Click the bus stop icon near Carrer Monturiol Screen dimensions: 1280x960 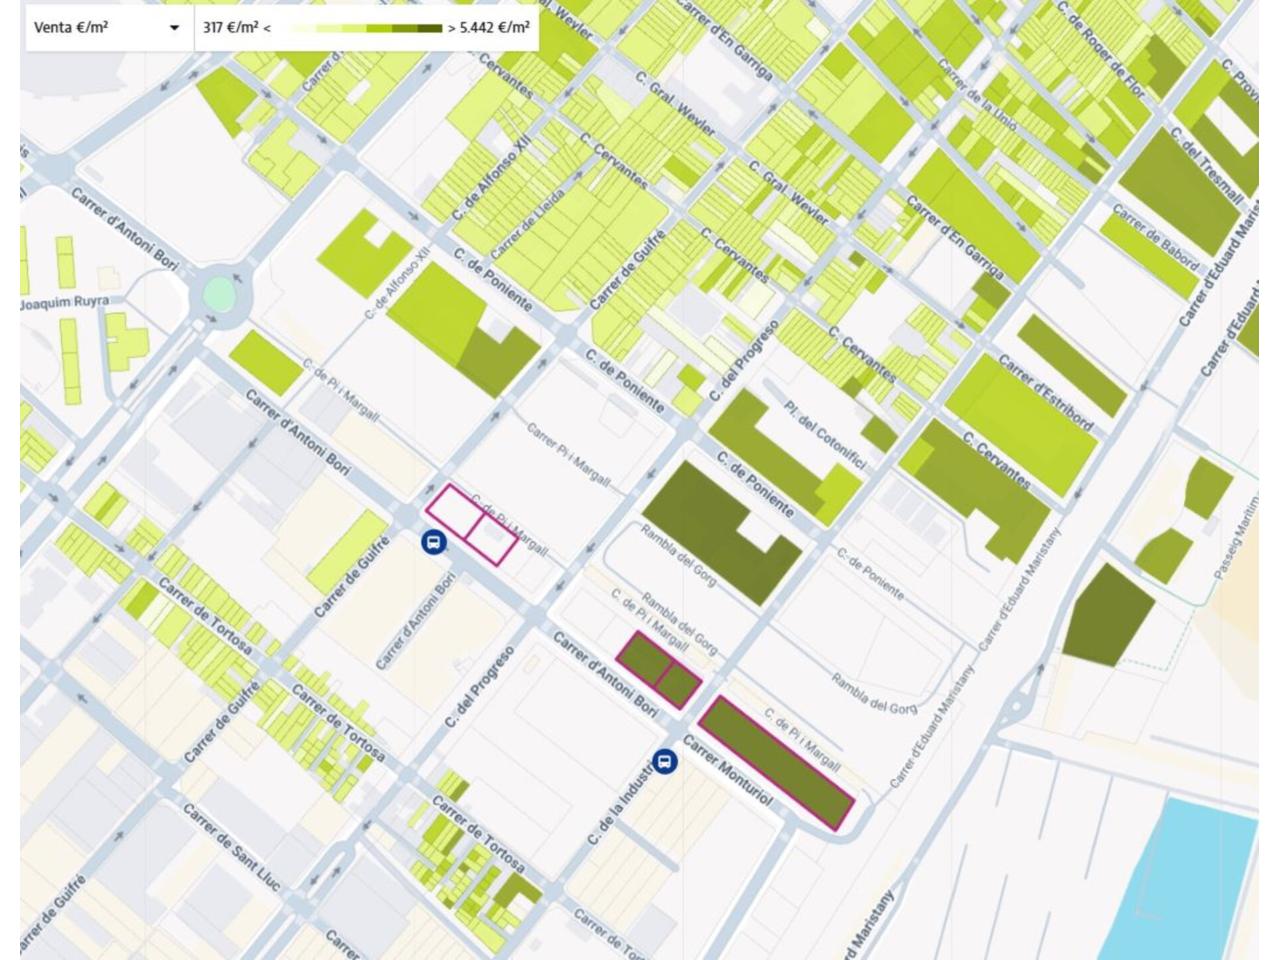[x=664, y=762]
